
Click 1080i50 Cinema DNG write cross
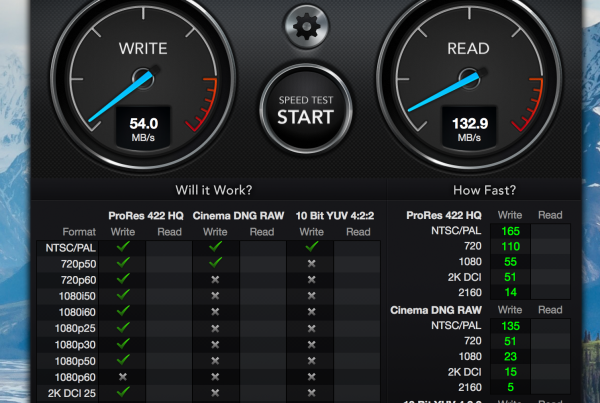point(215,296)
